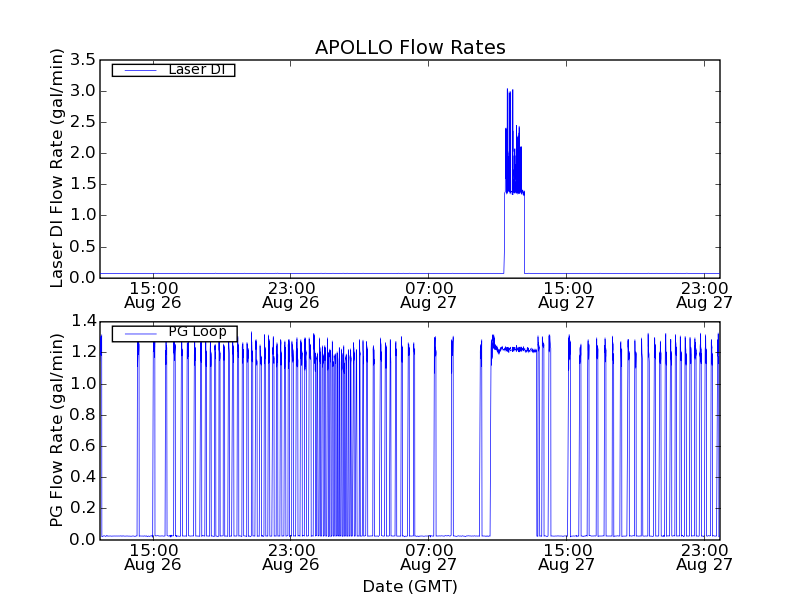Click the 'APOLLO Flow Rates' chart title

point(410,47)
